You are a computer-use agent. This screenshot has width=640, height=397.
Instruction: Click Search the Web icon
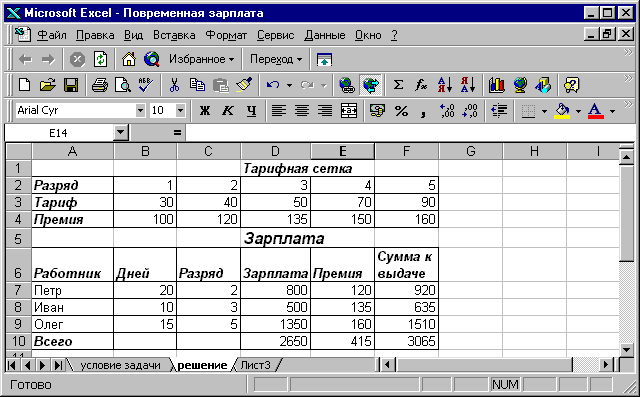[152, 60]
